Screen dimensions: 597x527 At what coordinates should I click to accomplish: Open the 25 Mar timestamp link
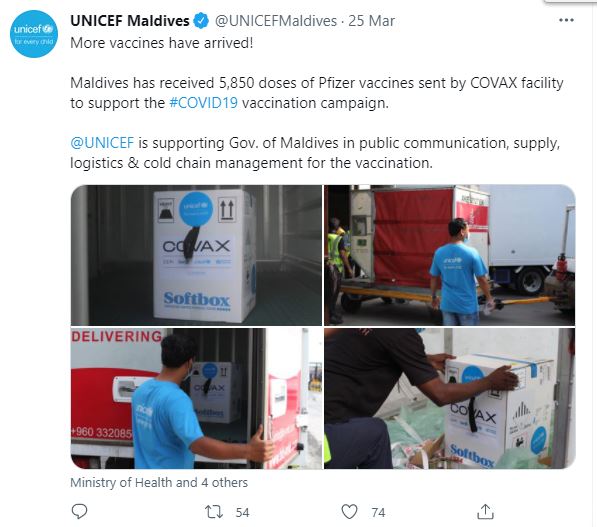[x=371, y=21]
